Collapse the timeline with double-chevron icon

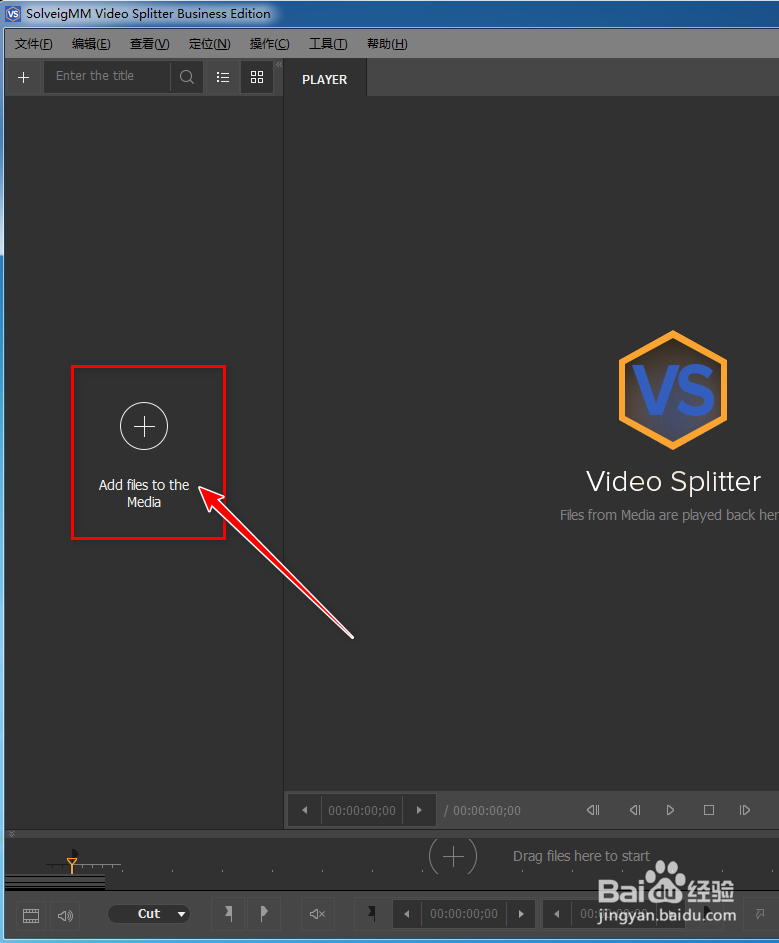11,834
